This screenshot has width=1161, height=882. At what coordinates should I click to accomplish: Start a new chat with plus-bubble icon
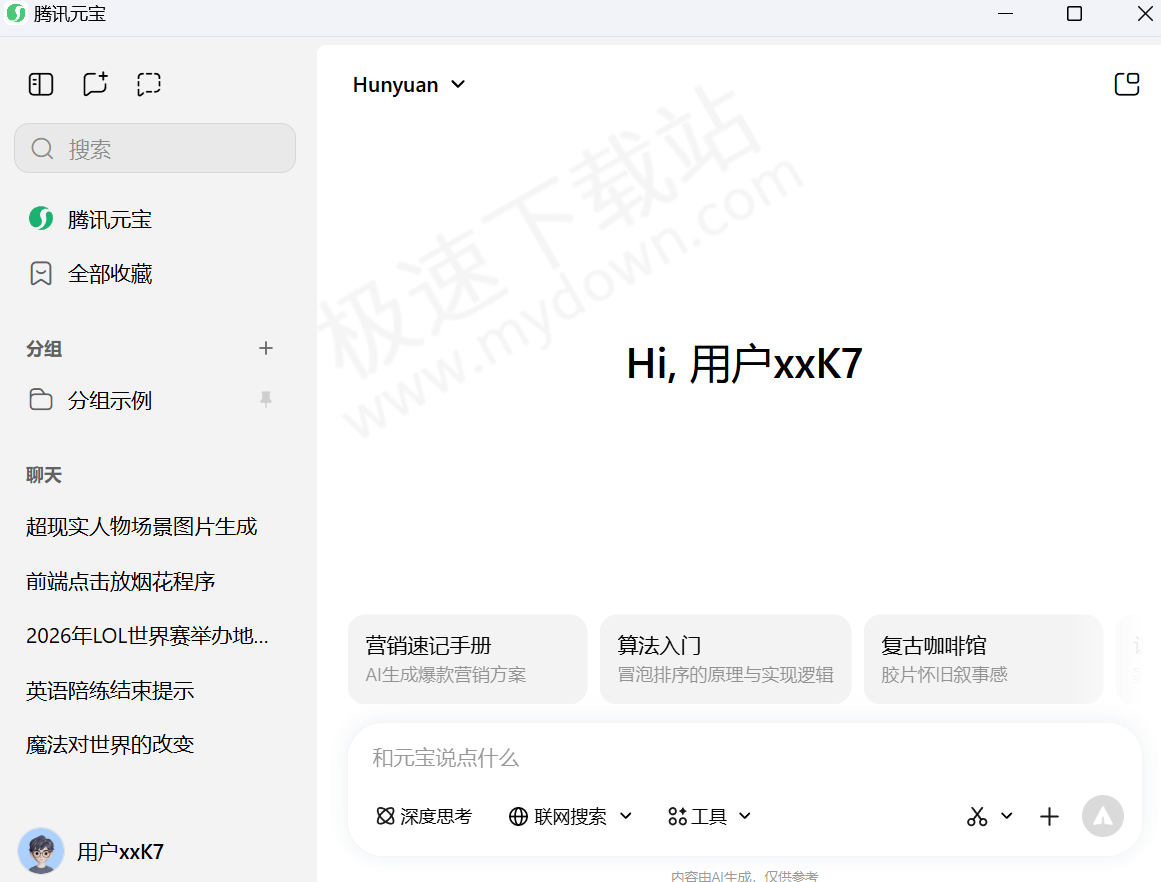[x=95, y=84]
